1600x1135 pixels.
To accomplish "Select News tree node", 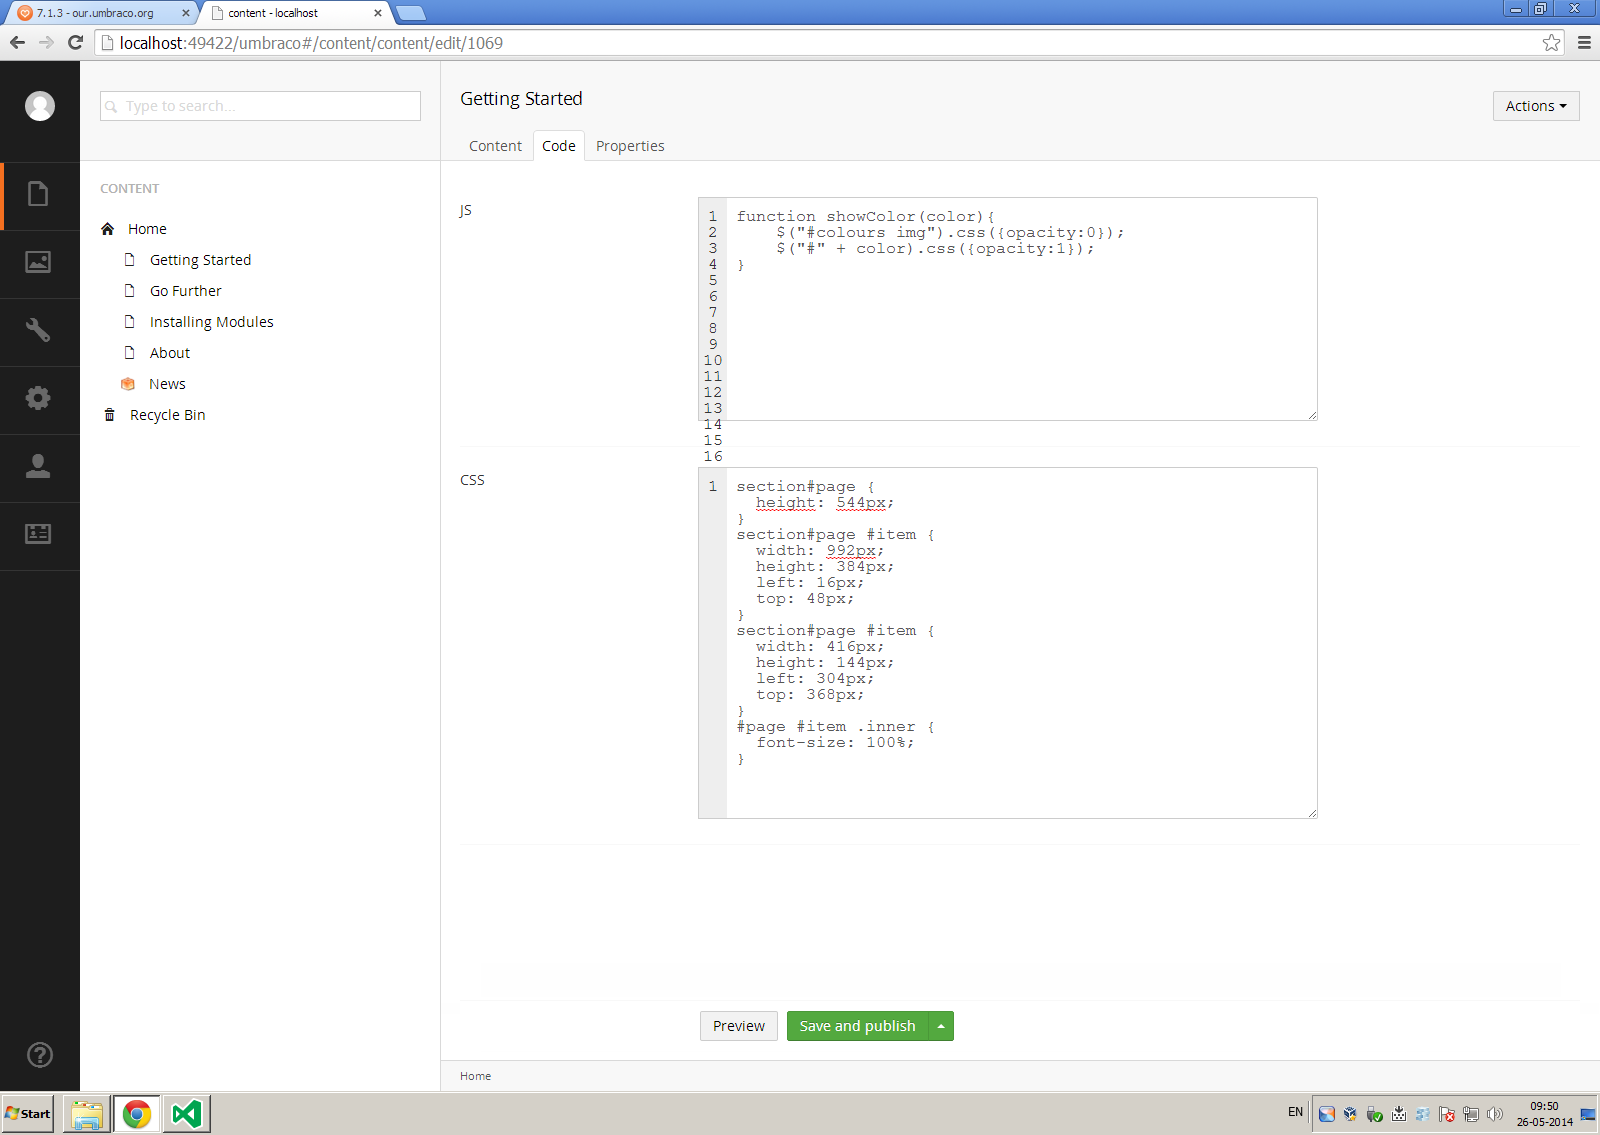I will (x=167, y=384).
